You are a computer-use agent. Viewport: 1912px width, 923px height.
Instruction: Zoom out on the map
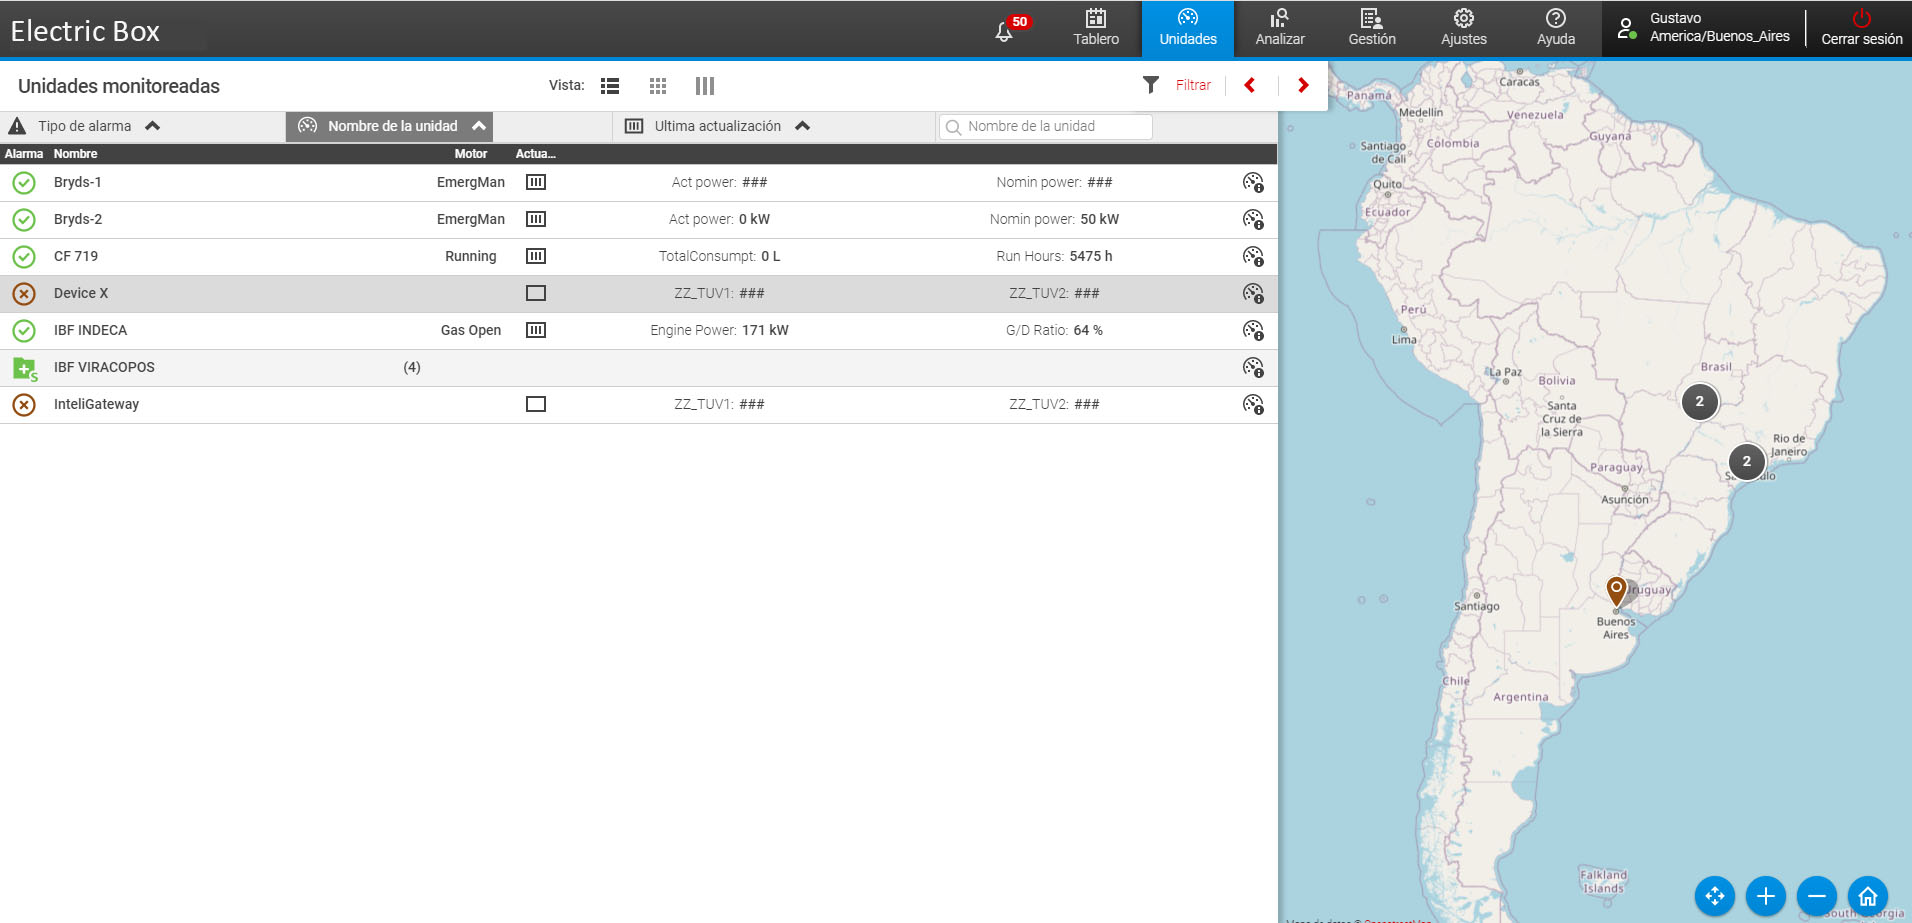point(1816,896)
